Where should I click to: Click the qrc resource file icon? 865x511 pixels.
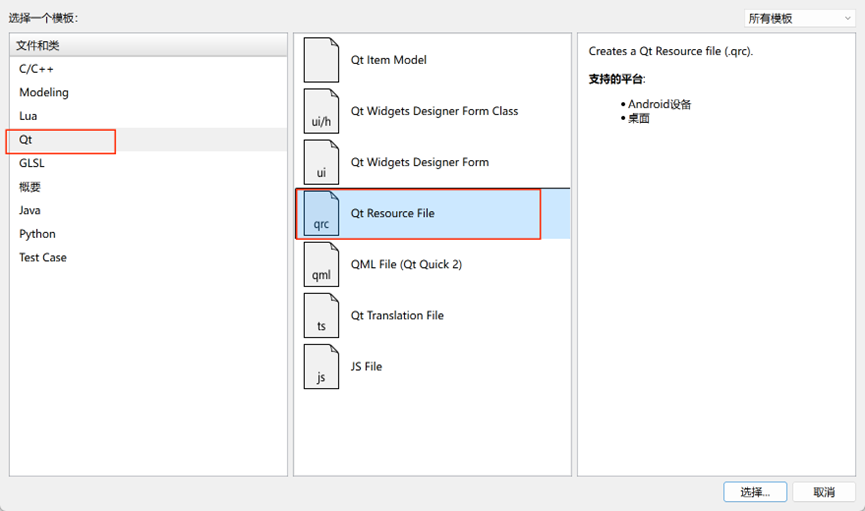coord(321,213)
